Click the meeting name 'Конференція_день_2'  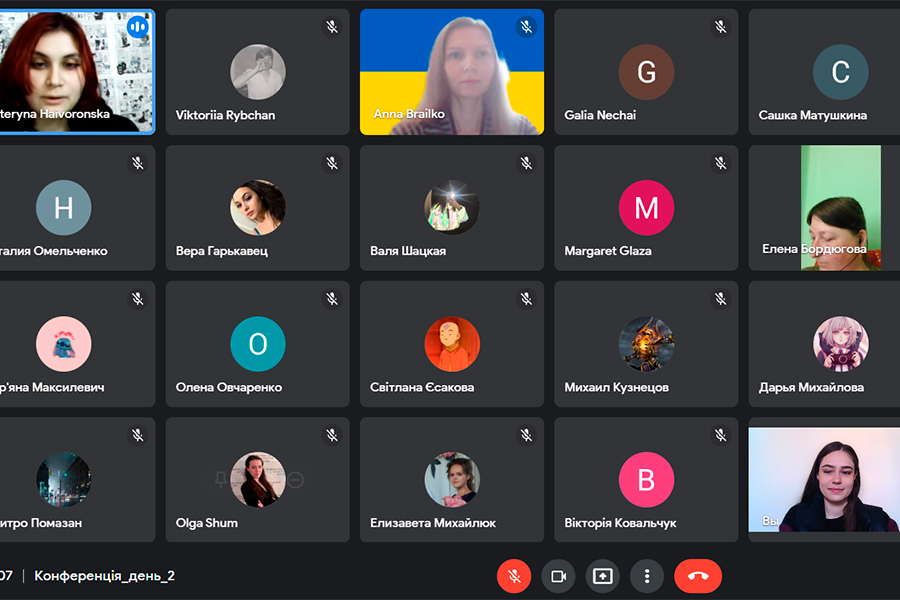[x=104, y=576]
